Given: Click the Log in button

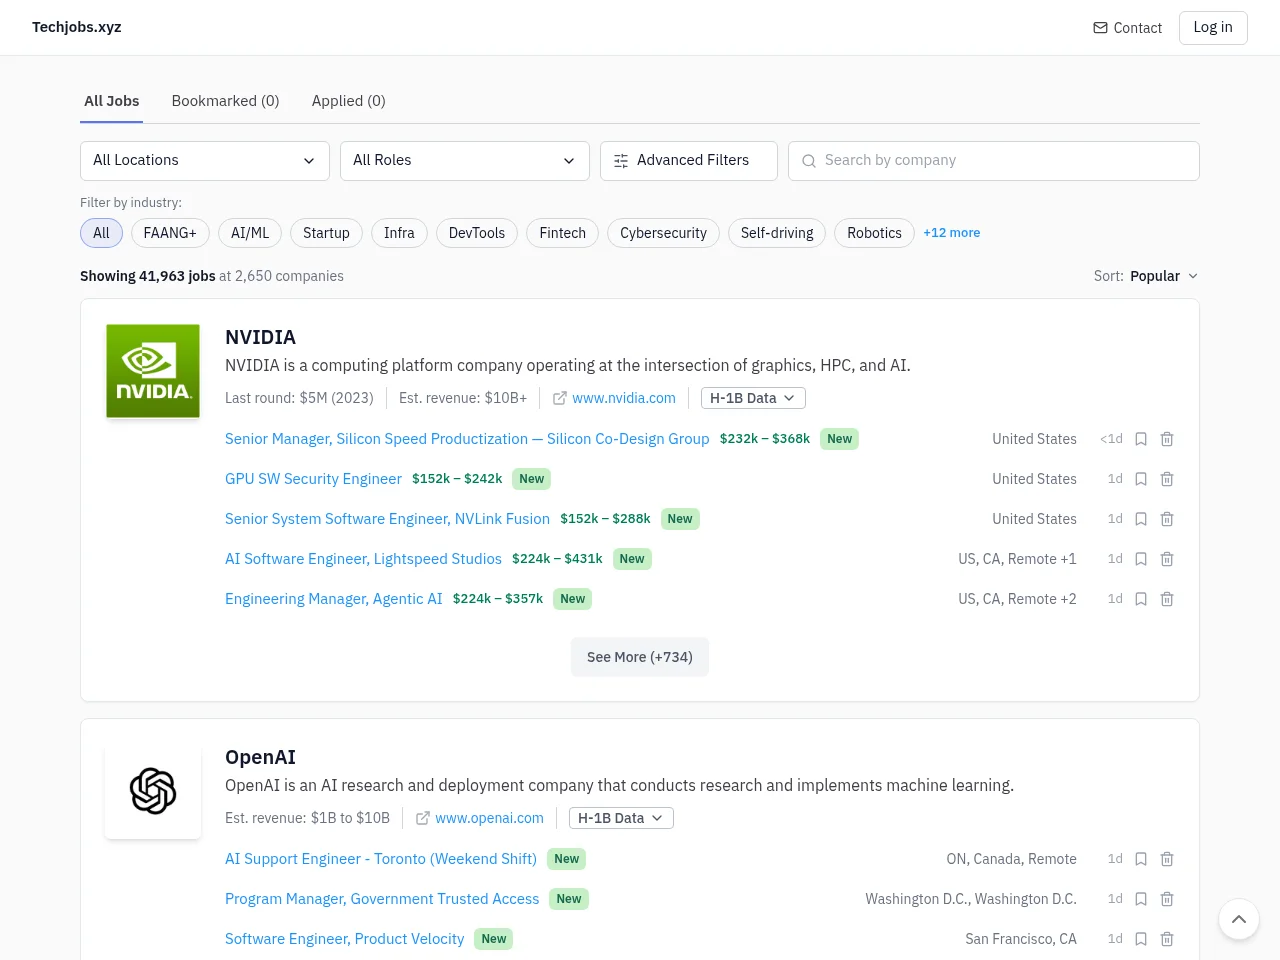Looking at the screenshot, I should click(x=1213, y=28).
